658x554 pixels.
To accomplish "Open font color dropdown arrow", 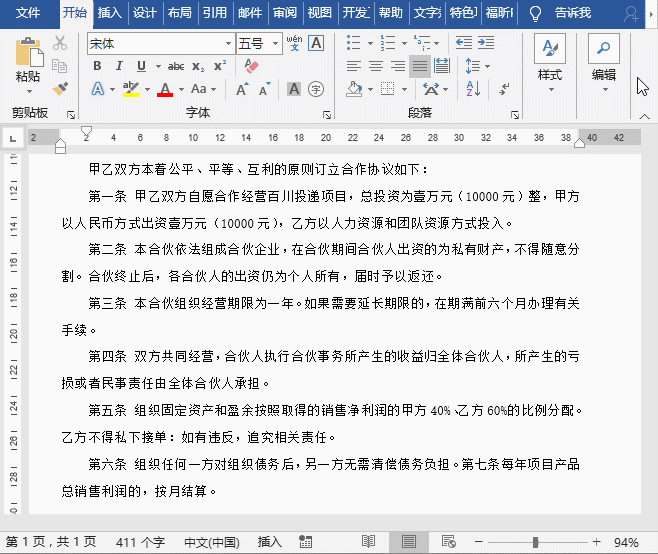I will coord(181,89).
